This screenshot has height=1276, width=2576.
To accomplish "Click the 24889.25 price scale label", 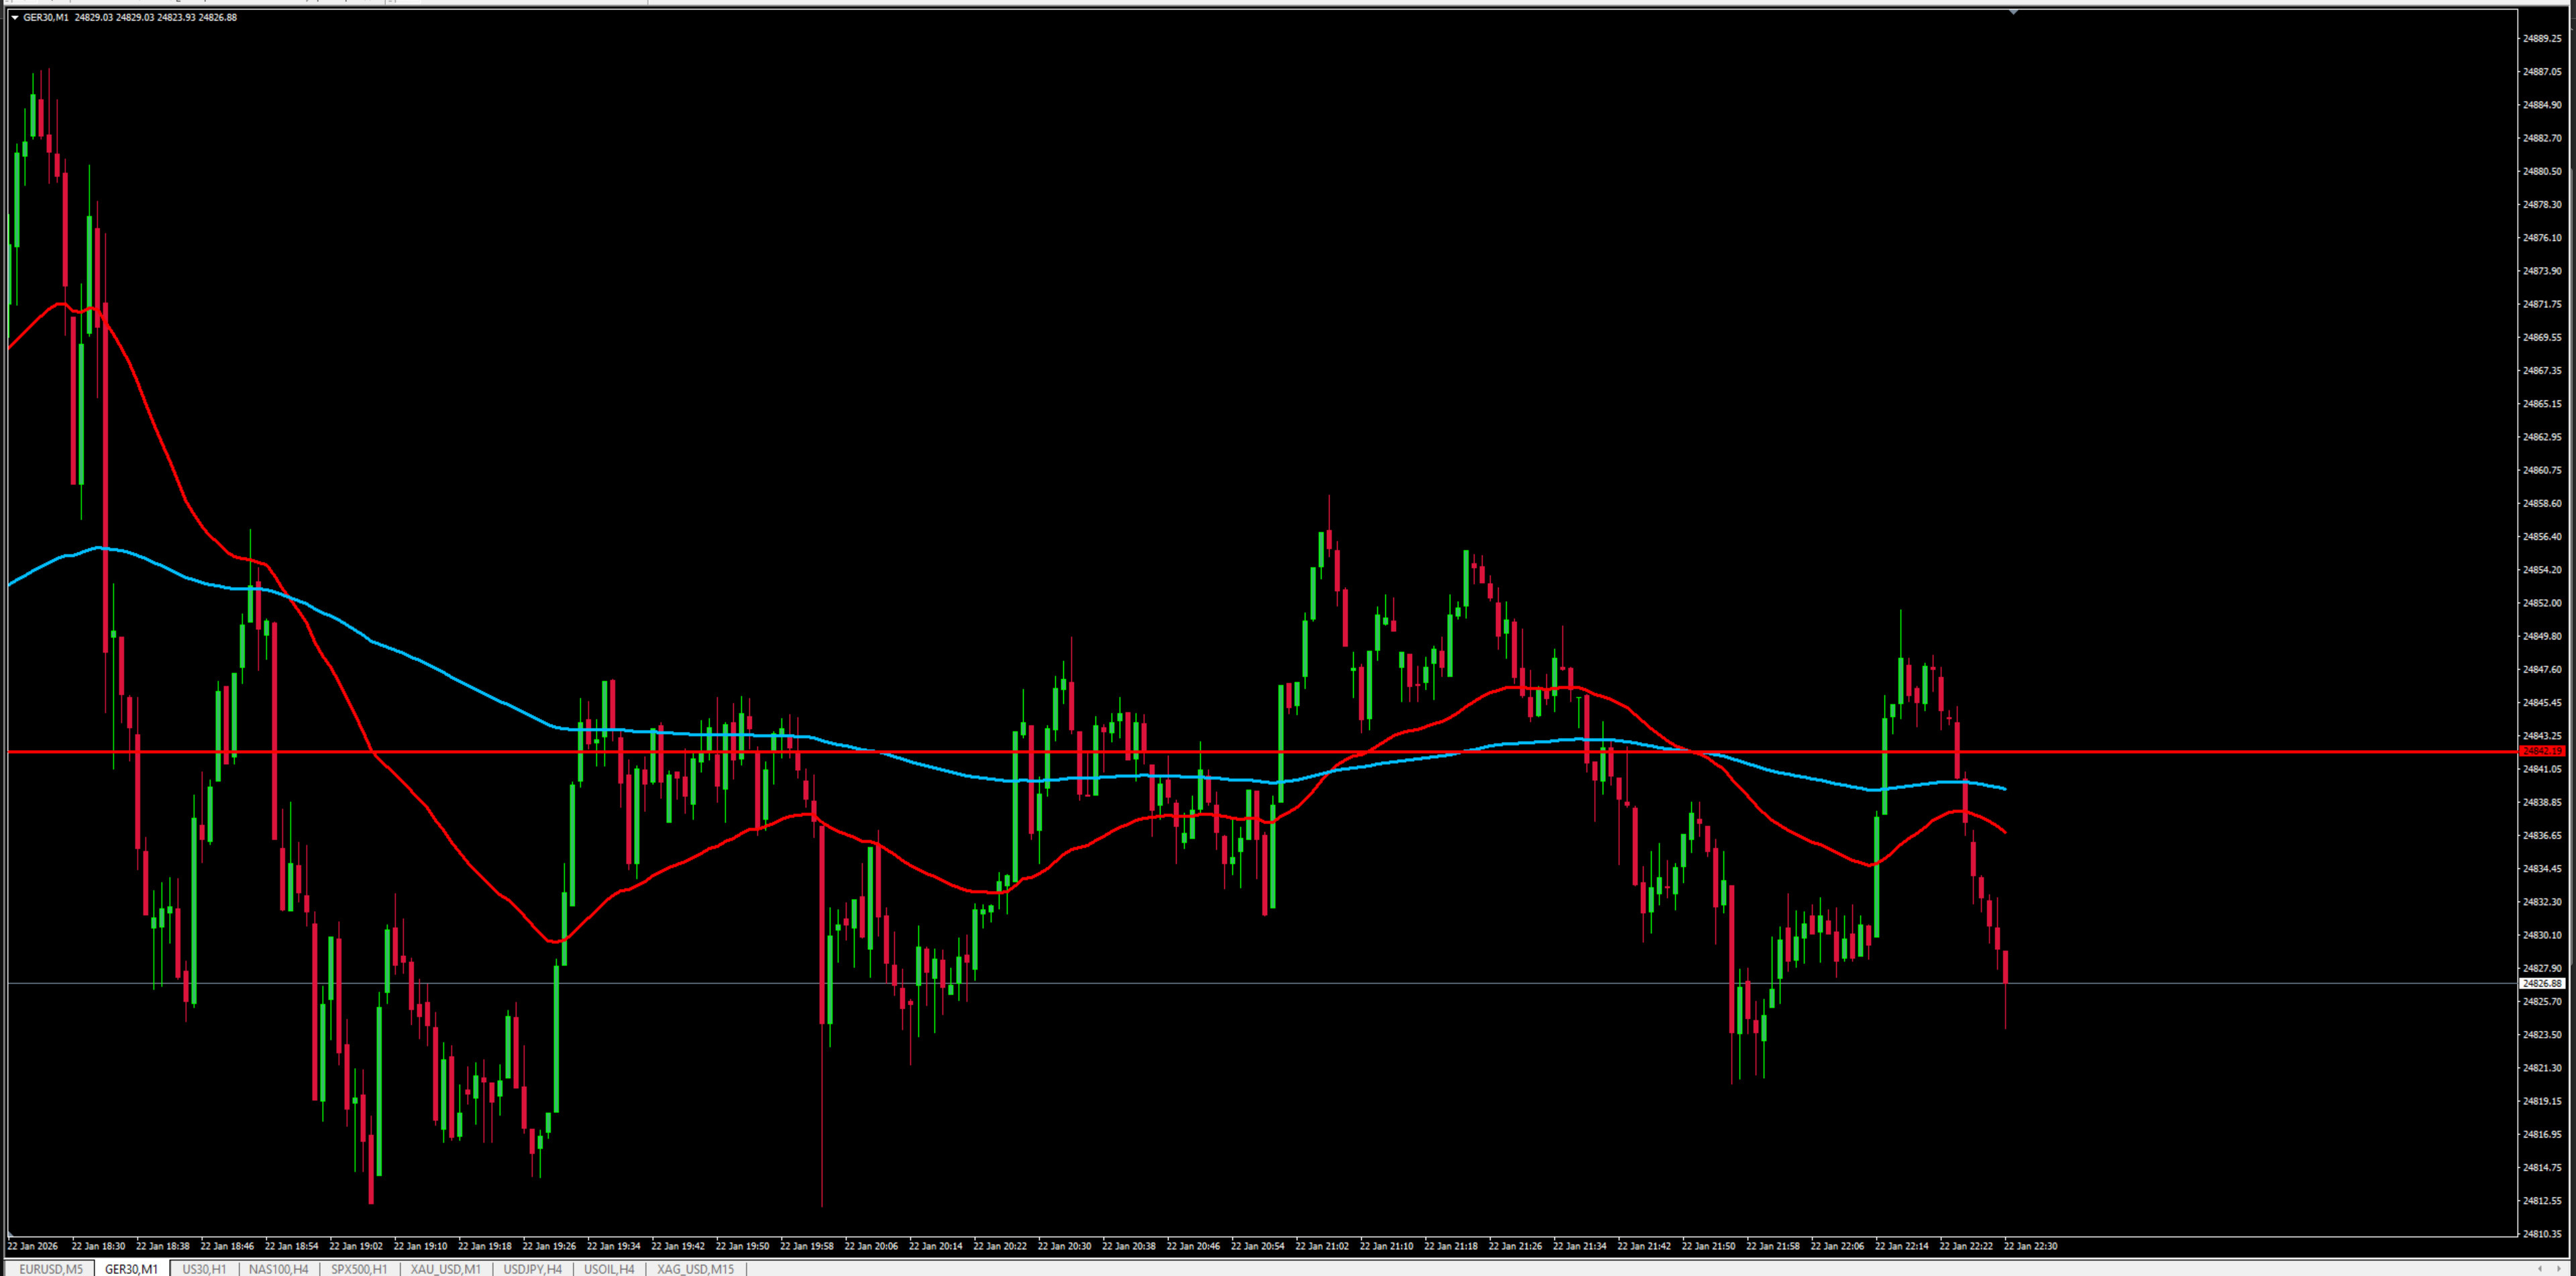I will 2542,38.
